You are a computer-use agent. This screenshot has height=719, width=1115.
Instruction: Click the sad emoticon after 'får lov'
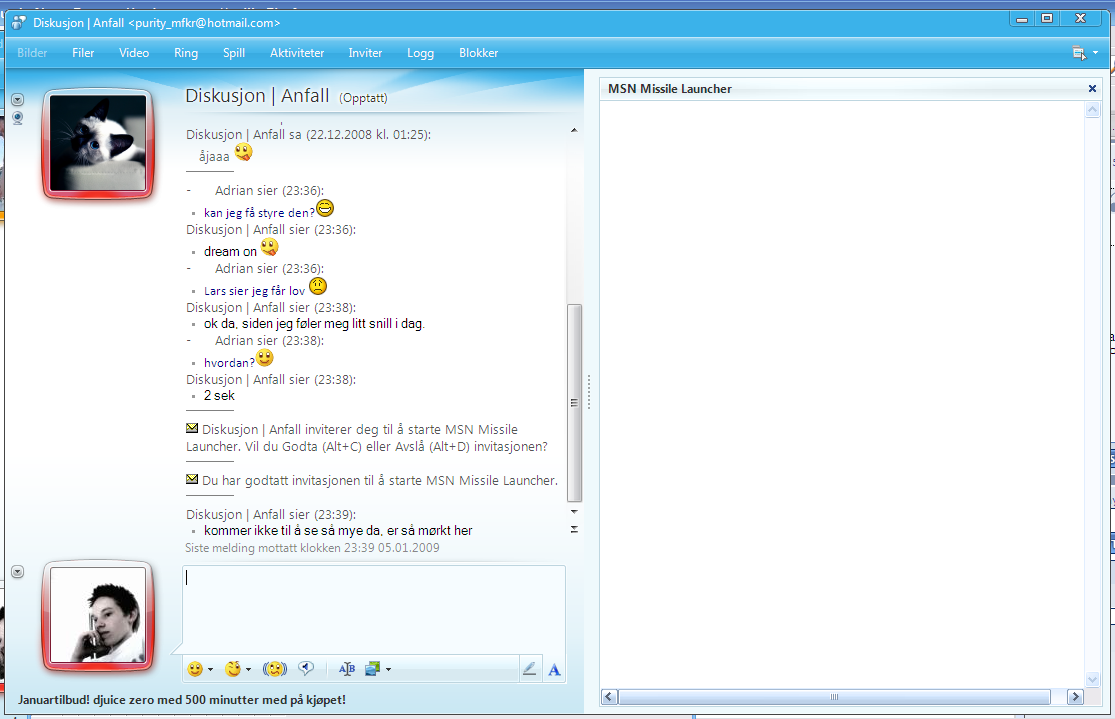tap(318, 287)
